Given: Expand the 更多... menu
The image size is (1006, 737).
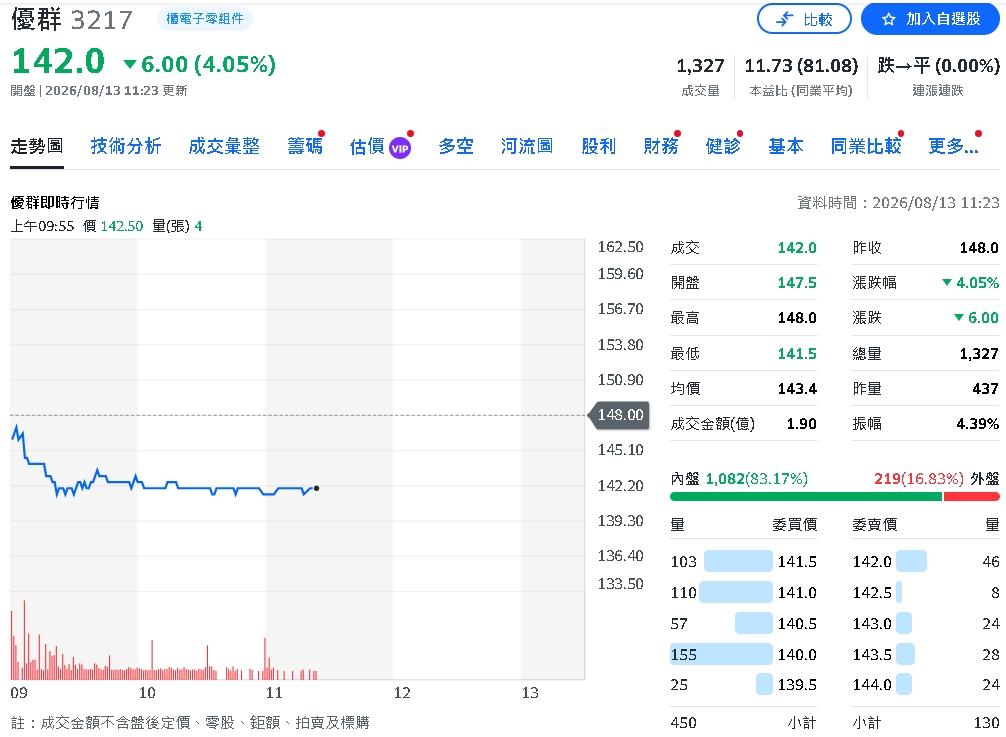Looking at the screenshot, I should pos(953,146).
